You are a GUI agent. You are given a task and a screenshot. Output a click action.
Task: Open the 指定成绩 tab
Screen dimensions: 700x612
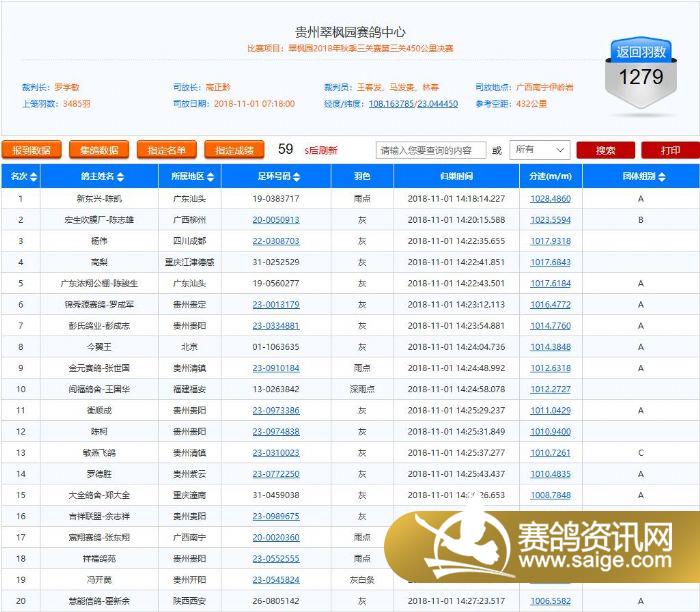(234, 150)
